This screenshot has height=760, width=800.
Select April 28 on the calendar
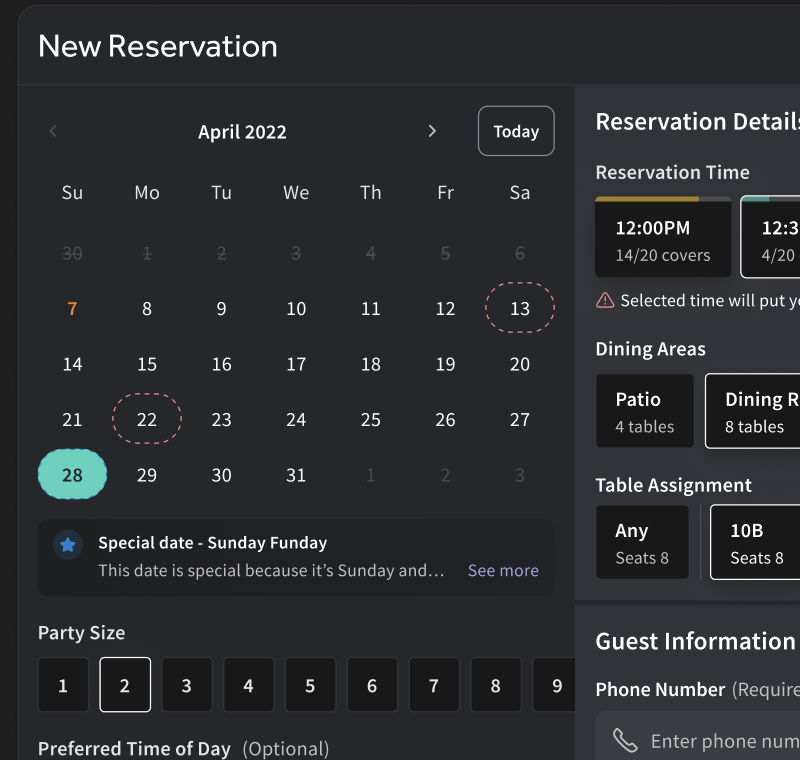pyautogui.click(x=72, y=474)
